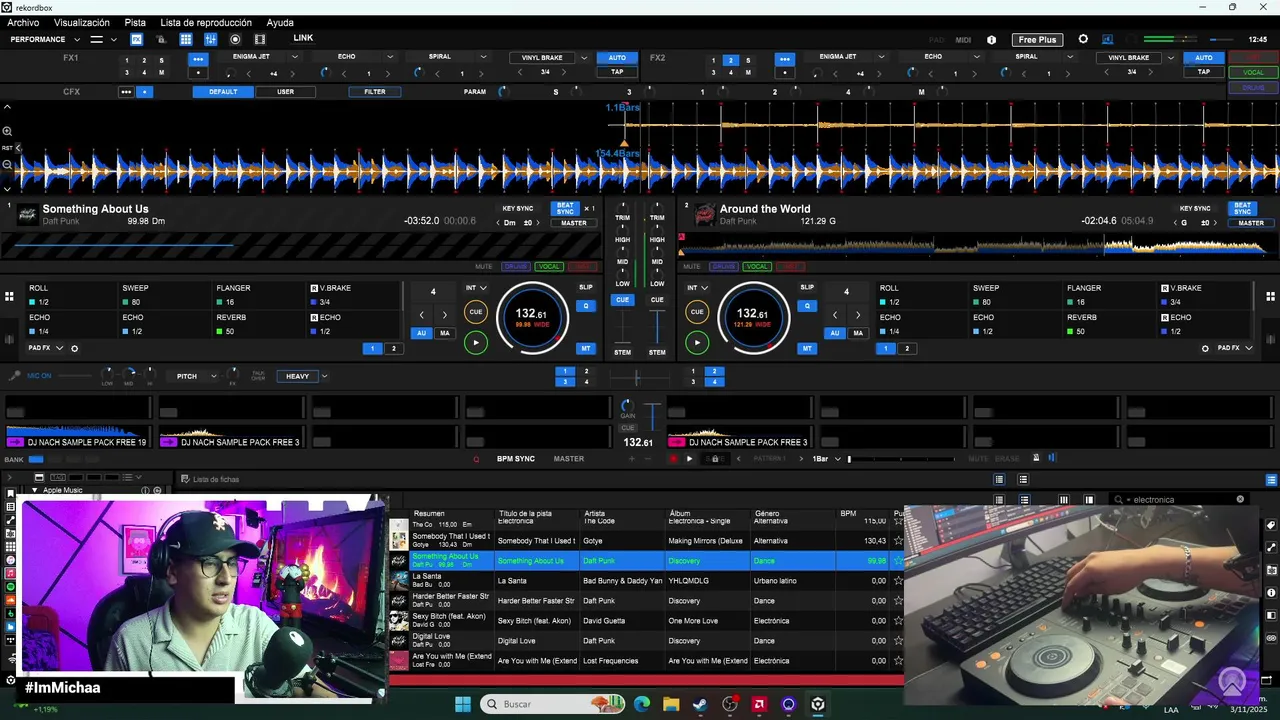
Task: Toggle deck 2 master tempo MT
Action: [807, 349]
